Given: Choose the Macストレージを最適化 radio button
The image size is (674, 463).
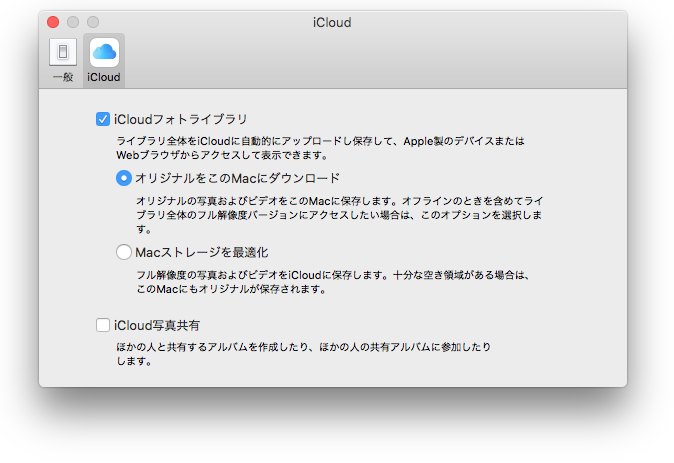Looking at the screenshot, I should (x=124, y=252).
